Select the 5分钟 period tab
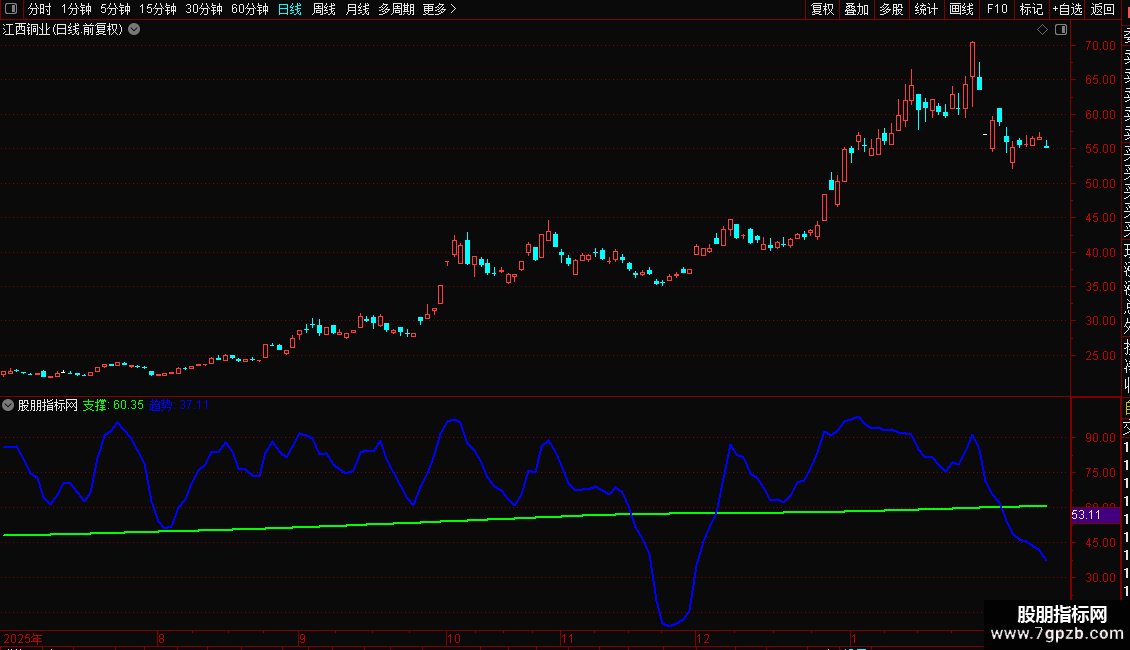 click(115, 9)
